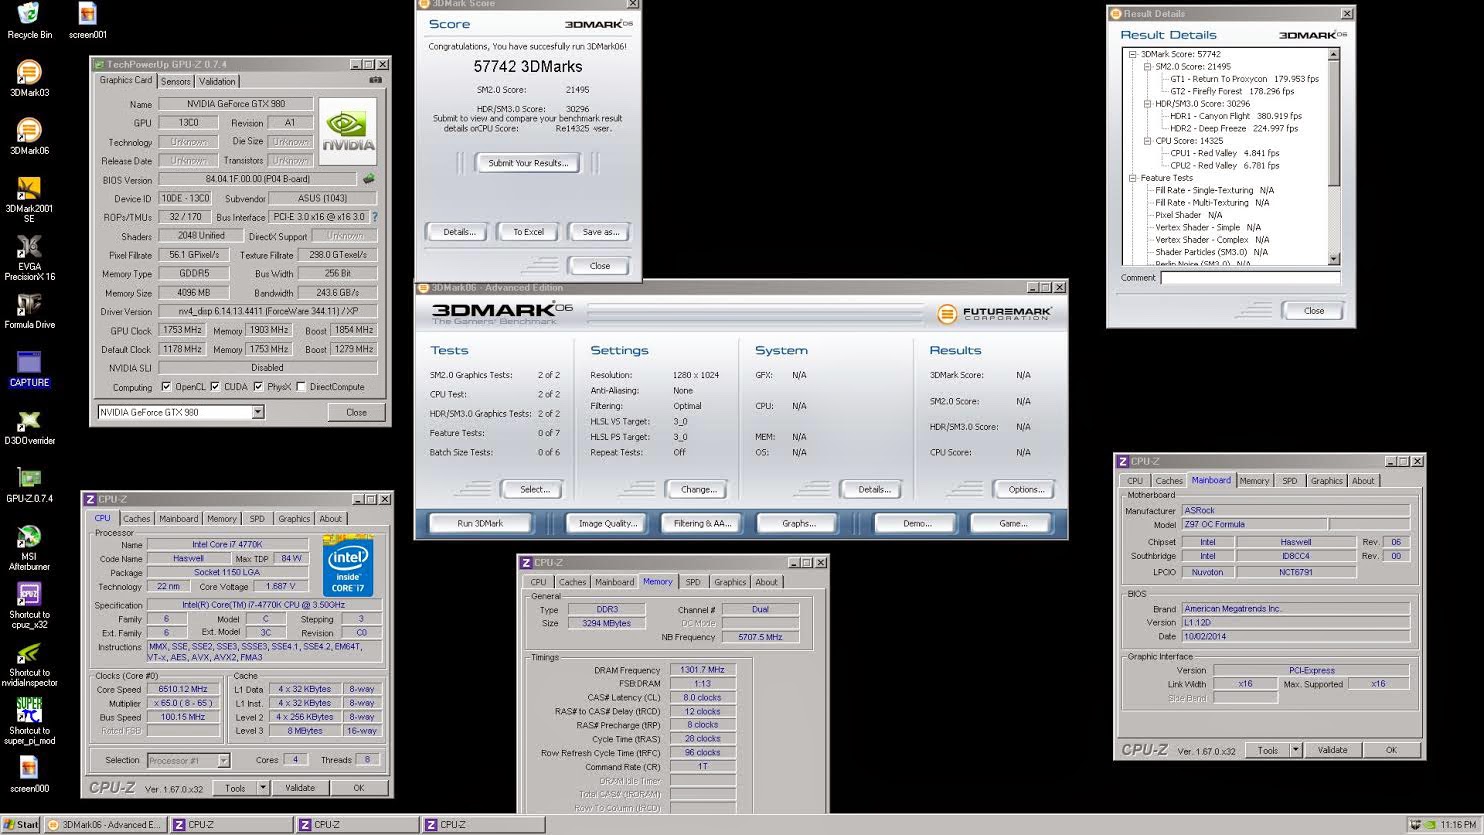The height and width of the screenshot is (835, 1484).
Task: Click the Demo button in 3DMark06
Action: (917, 523)
